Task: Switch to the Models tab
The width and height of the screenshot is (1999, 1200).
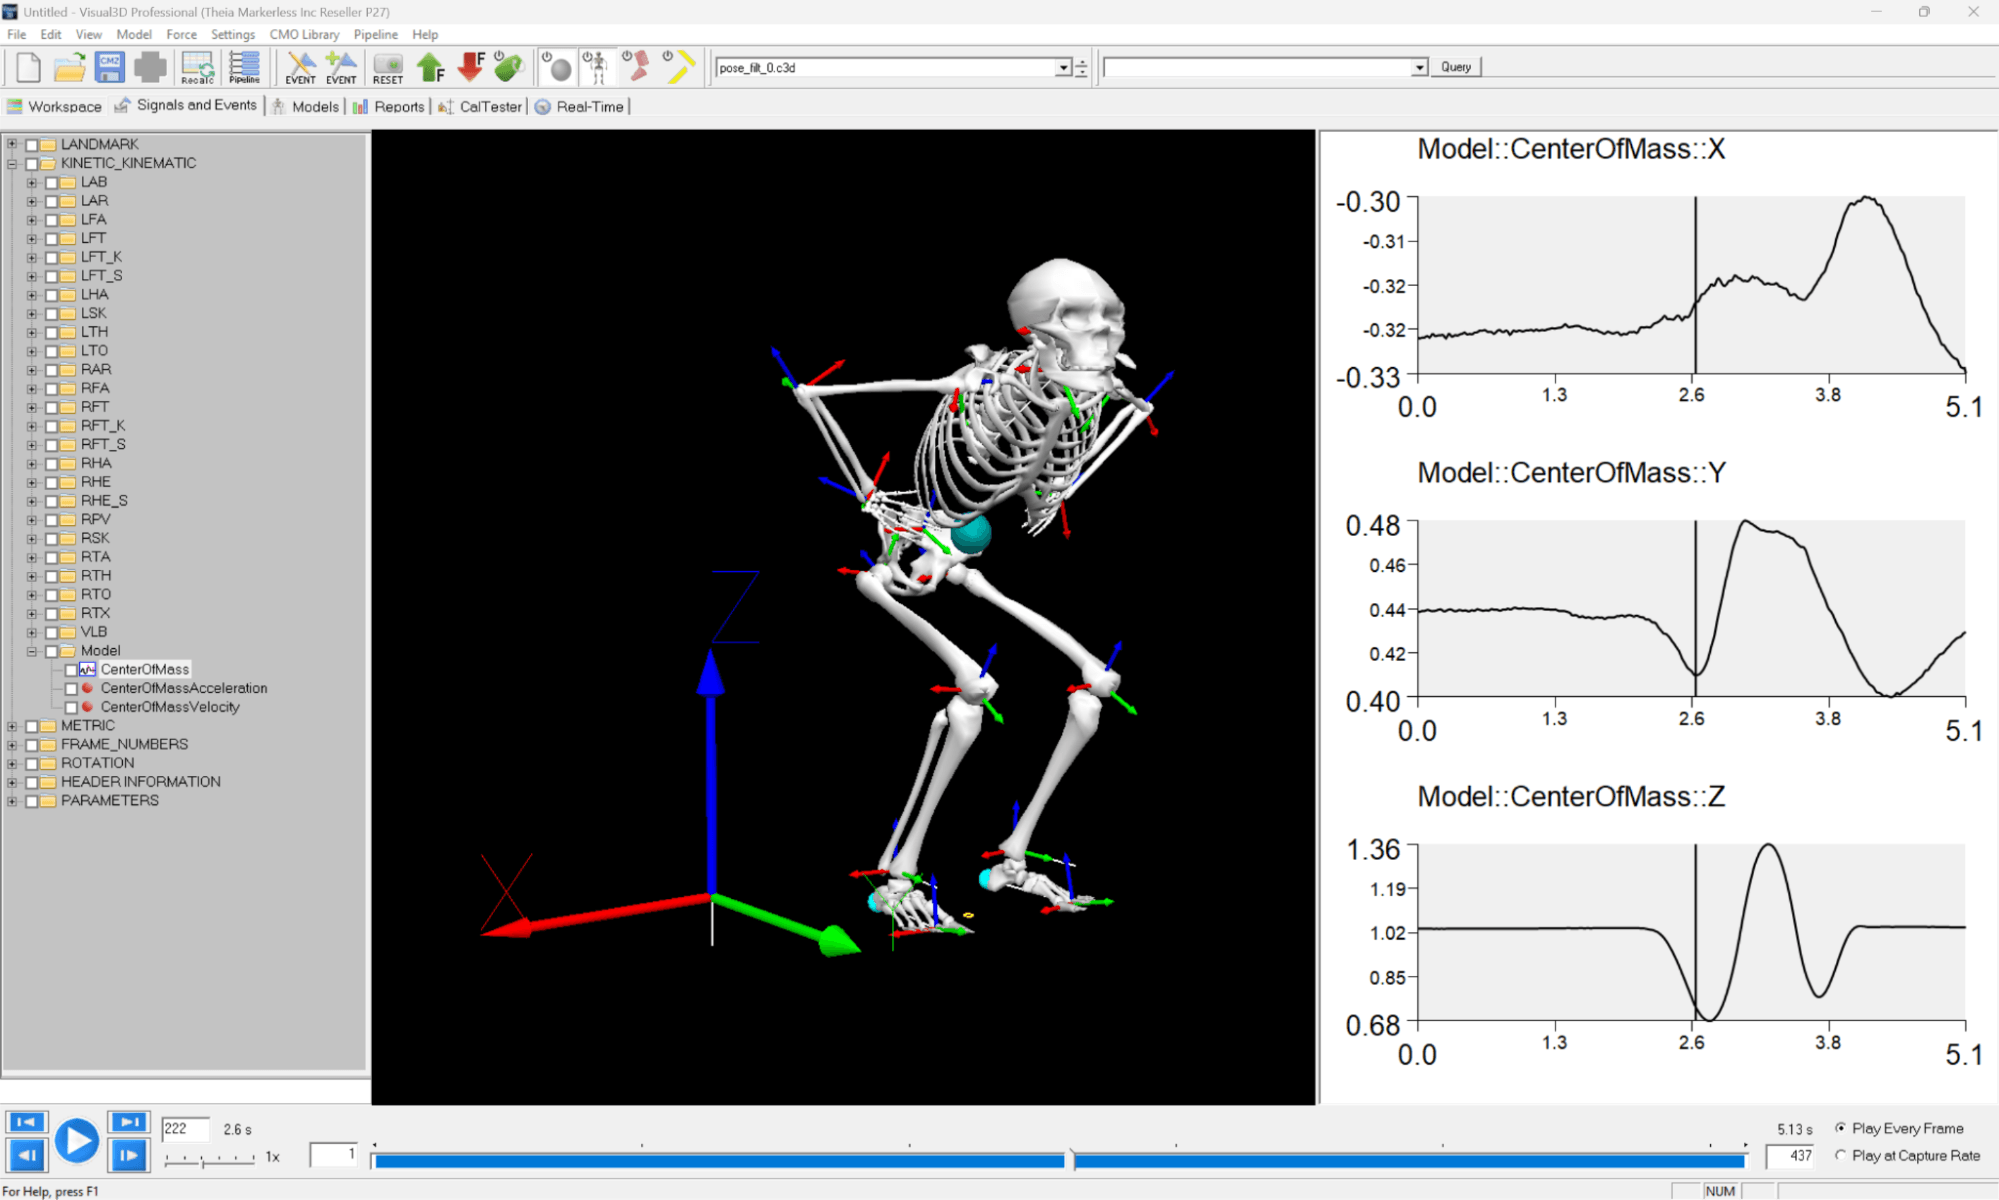Action: click(x=306, y=107)
